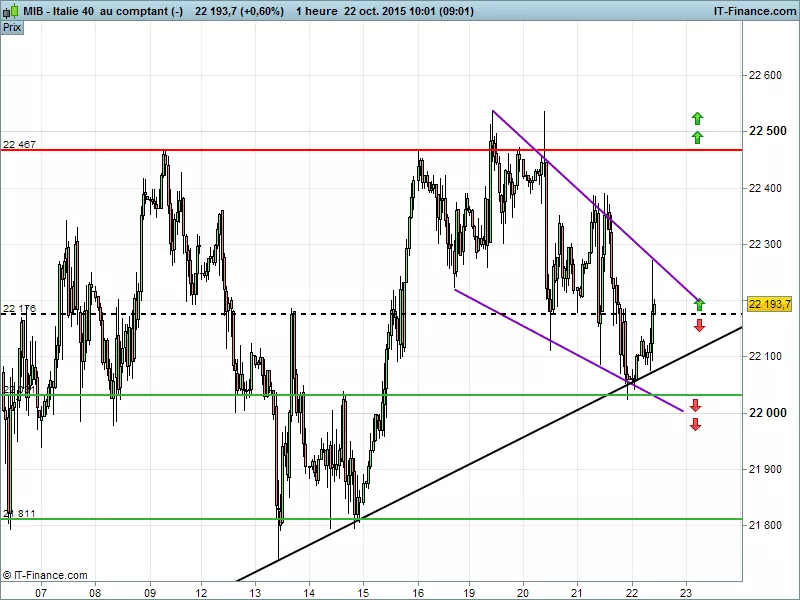Click the 22 oct. 2015 10:01 timestamp
This screenshot has height=600, width=800.
(x=409, y=11)
